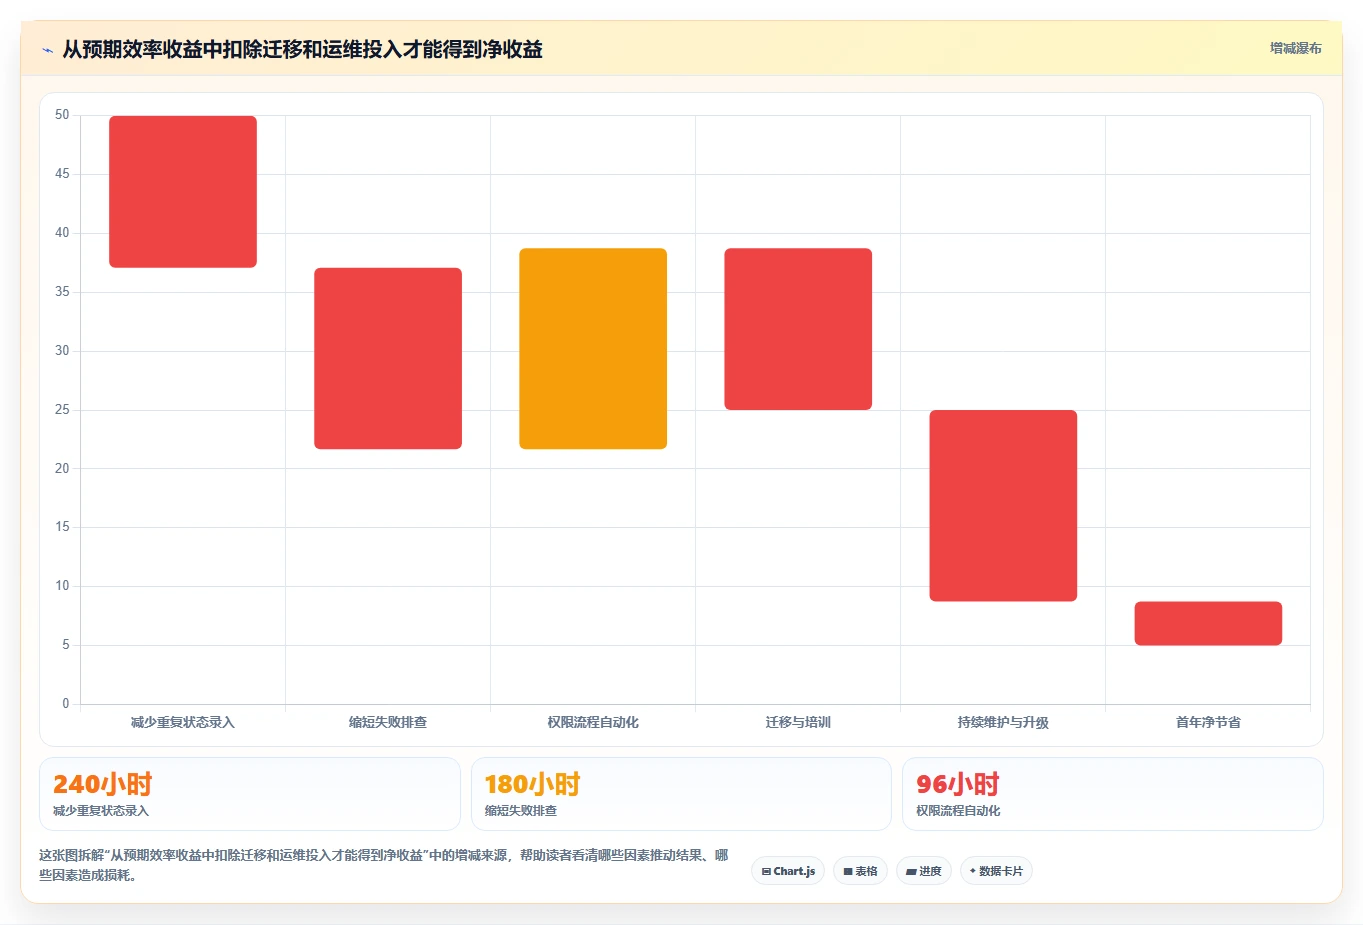
Task: Click the red bar for 减少重复状态录入
Action: pyautogui.click(x=183, y=192)
